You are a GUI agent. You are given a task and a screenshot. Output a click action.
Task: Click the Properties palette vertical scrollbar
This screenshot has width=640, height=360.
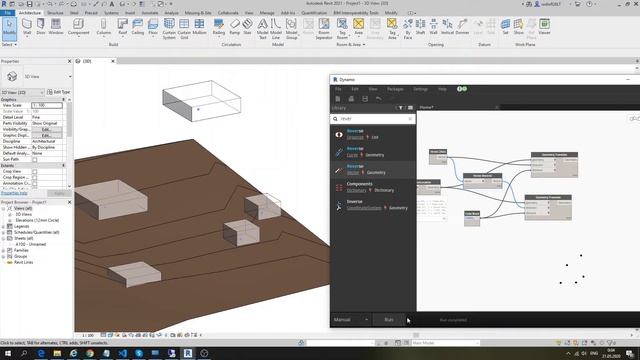click(69, 143)
